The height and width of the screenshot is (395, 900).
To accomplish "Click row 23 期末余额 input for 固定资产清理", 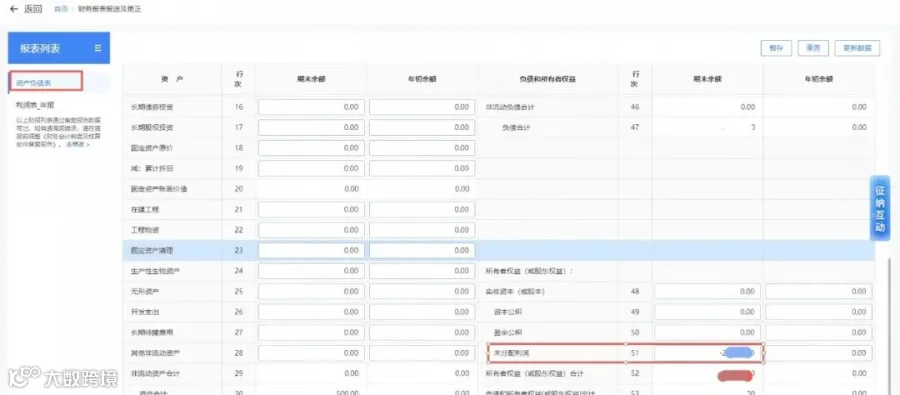I will click(311, 250).
